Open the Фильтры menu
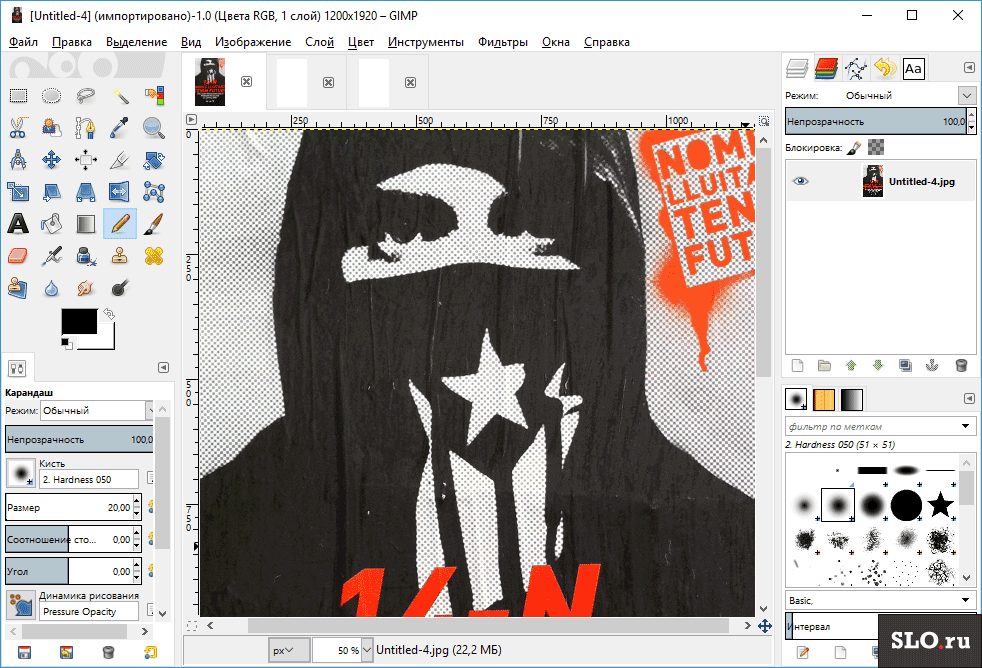This screenshot has height=668, width=982. point(503,42)
